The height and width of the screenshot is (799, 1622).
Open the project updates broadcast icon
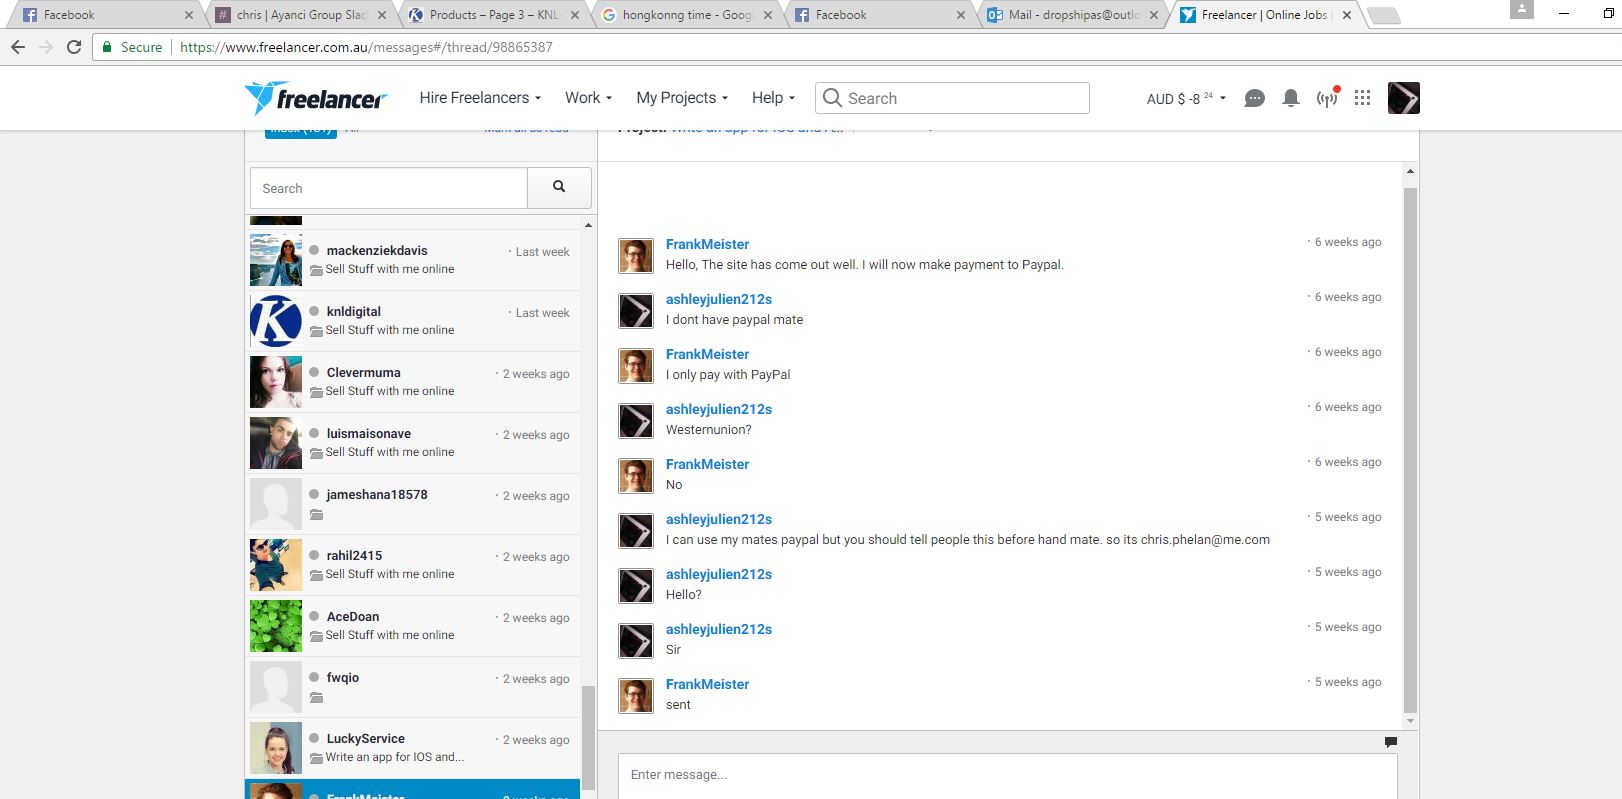click(1327, 98)
